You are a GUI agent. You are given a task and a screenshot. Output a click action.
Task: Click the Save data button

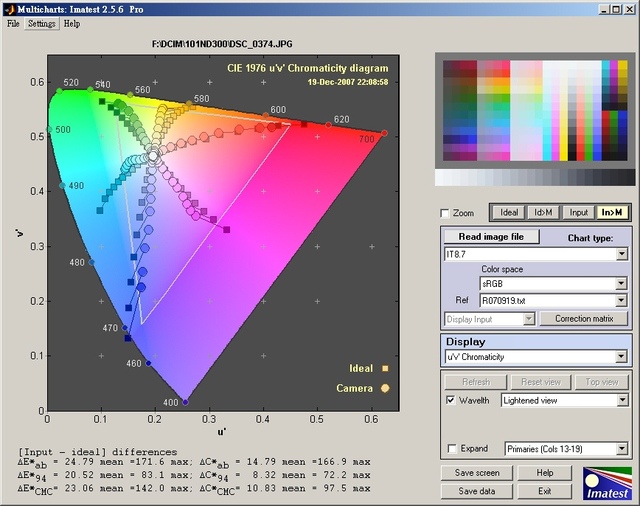(x=477, y=491)
